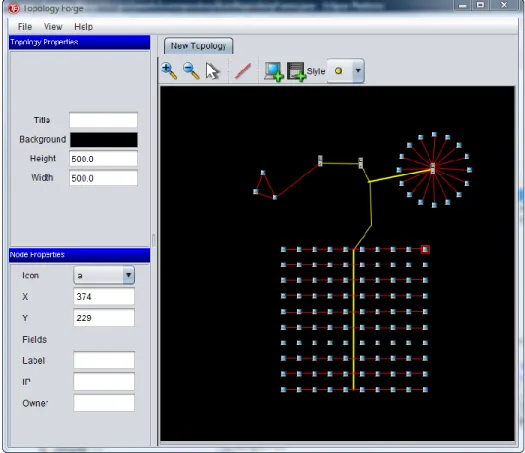Viewport: 525px width, 453px height.
Task: Select the bottom-left node of the grid
Action: pos(284,389)
